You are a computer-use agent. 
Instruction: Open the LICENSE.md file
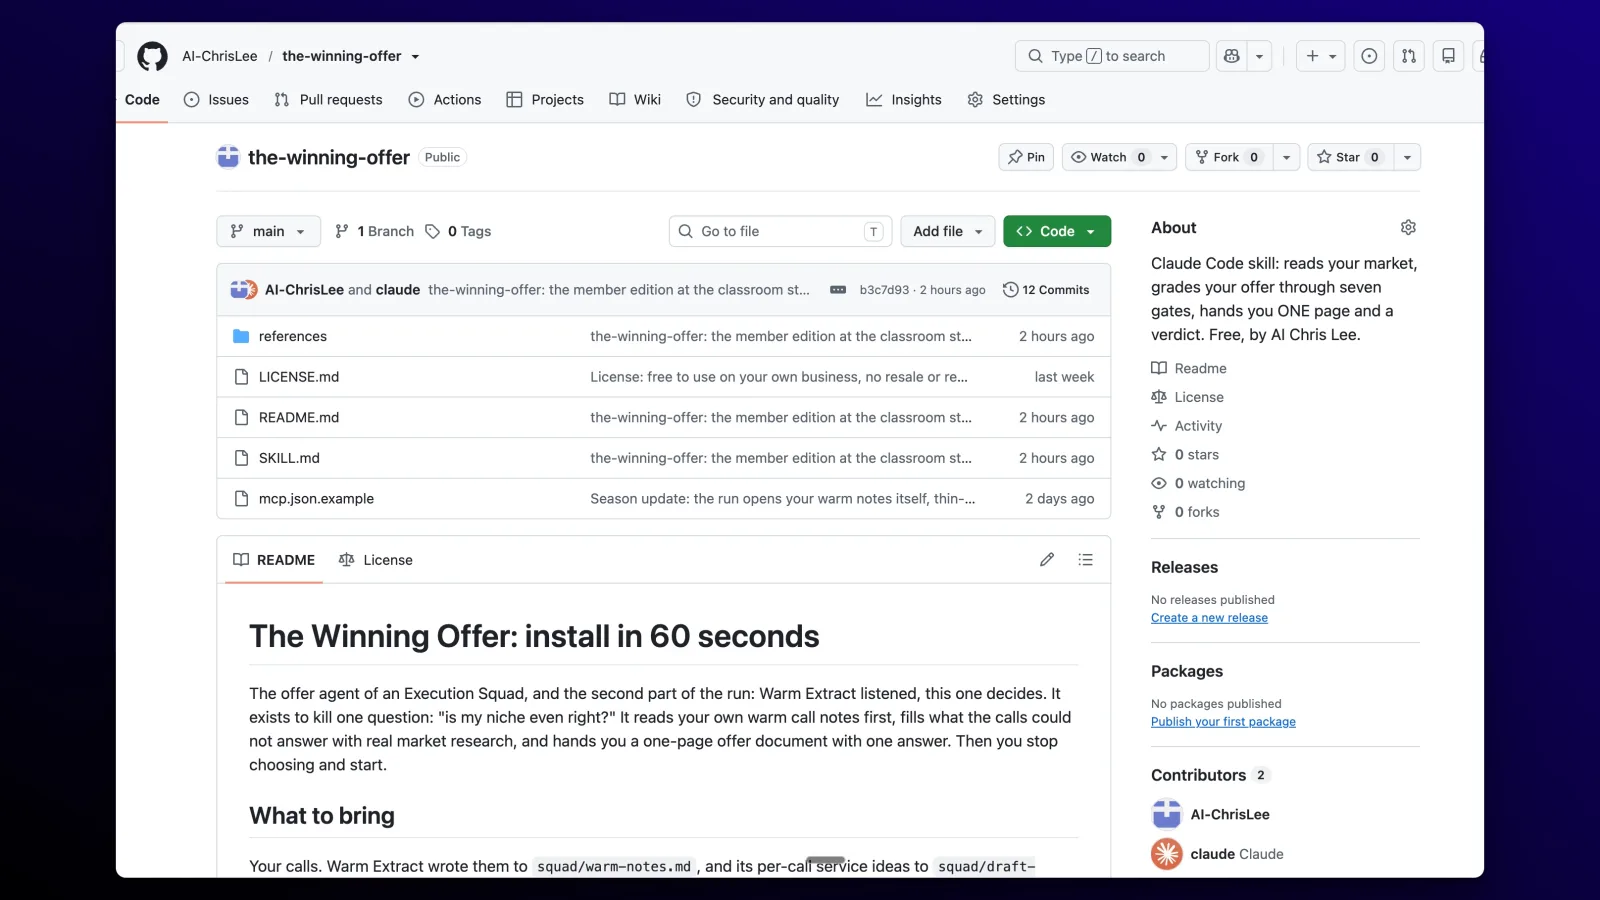[x=299, y=377]
